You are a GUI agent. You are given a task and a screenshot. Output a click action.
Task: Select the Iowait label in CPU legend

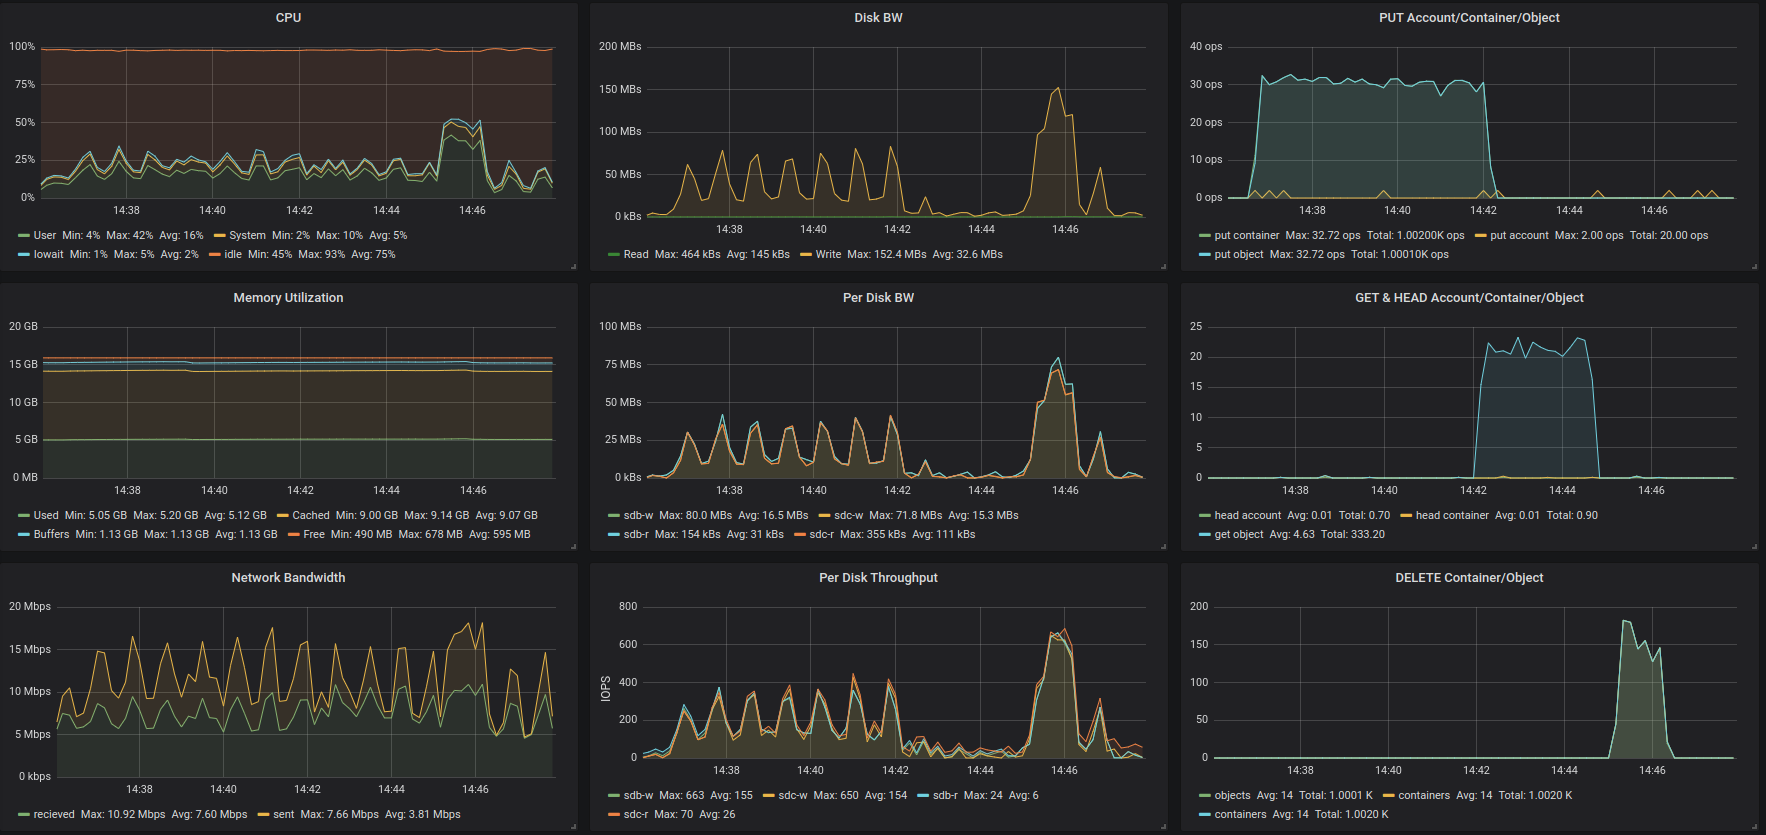tap(48, 255)
